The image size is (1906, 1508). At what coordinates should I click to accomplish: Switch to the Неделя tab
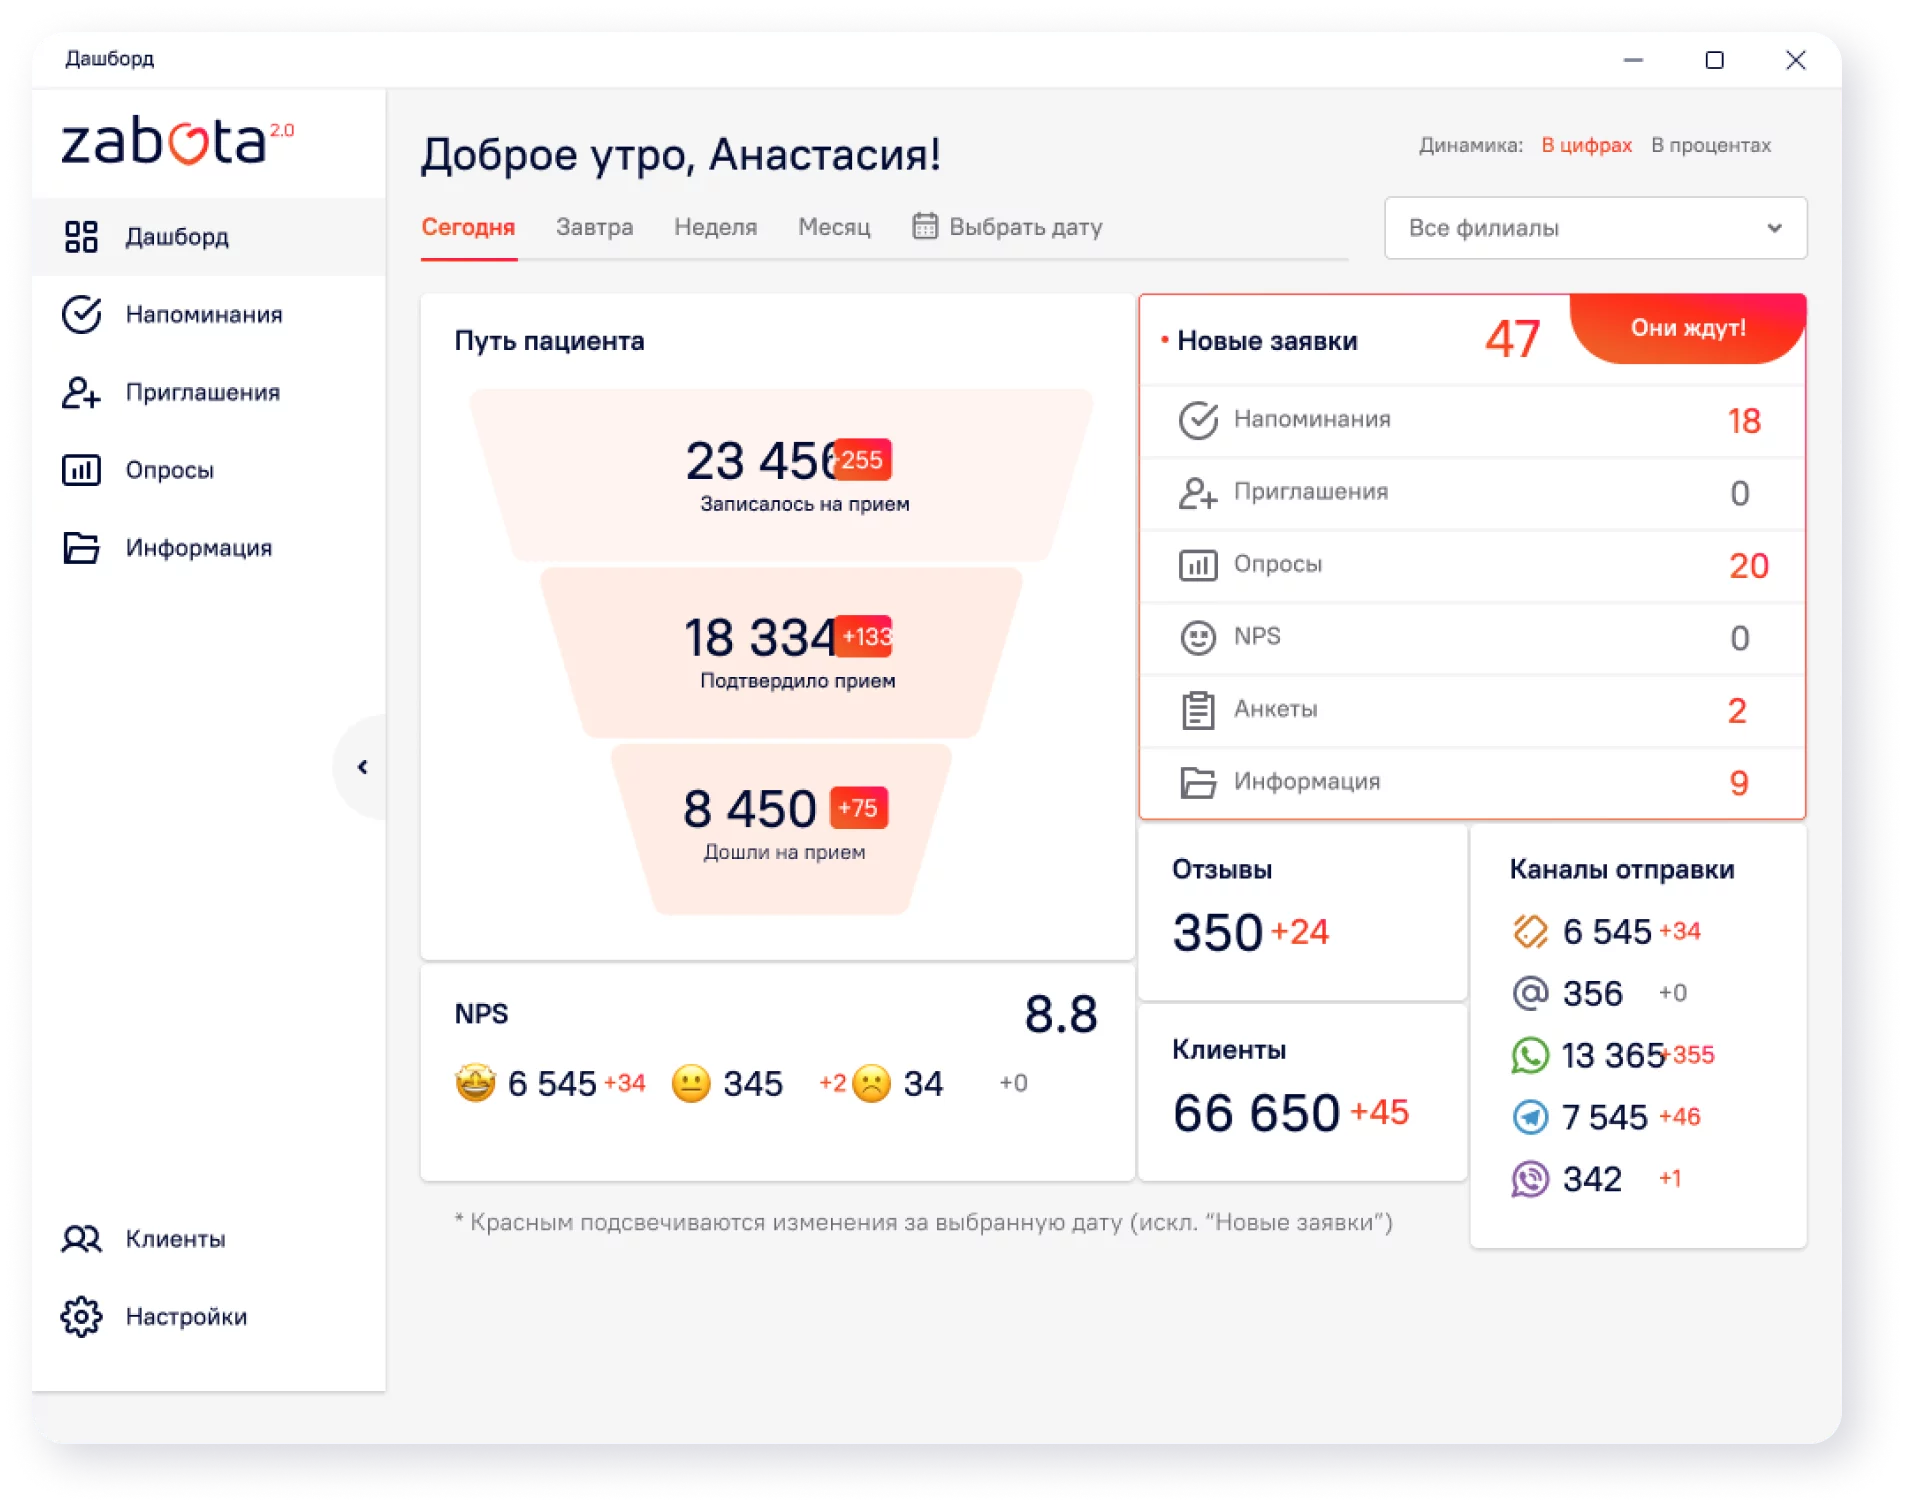[715, 227]
